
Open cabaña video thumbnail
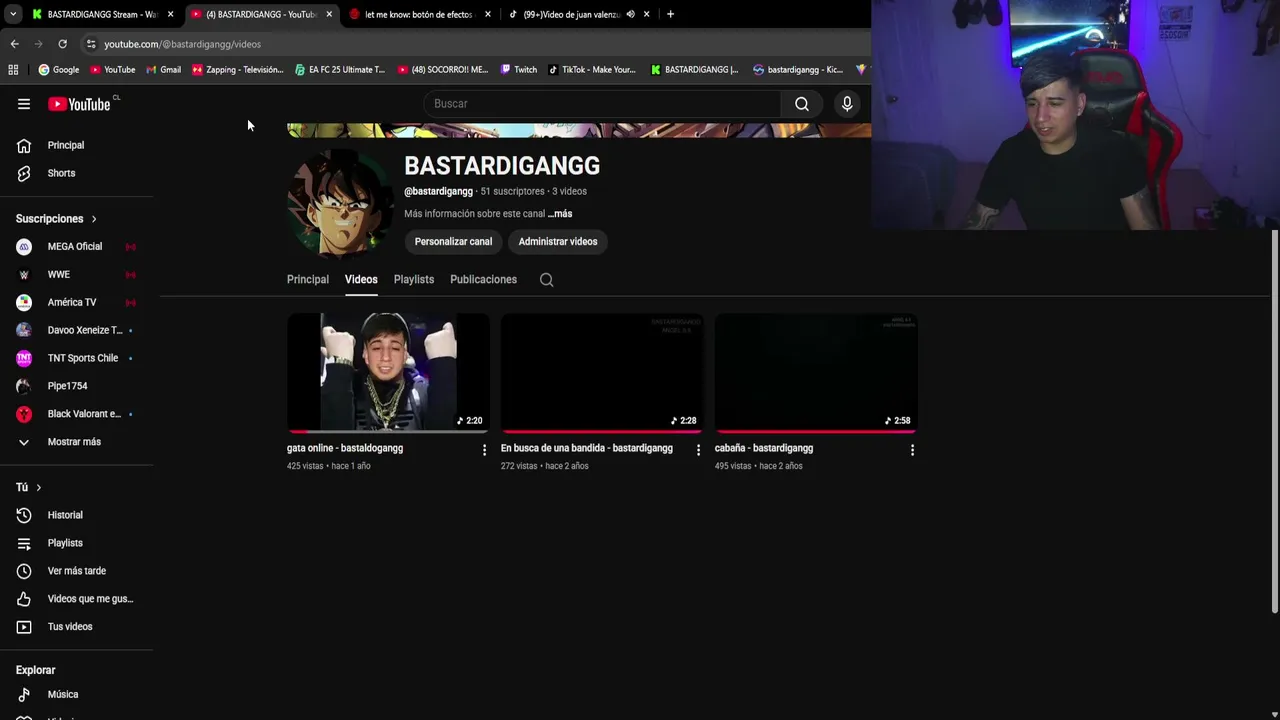click(816, 374)
